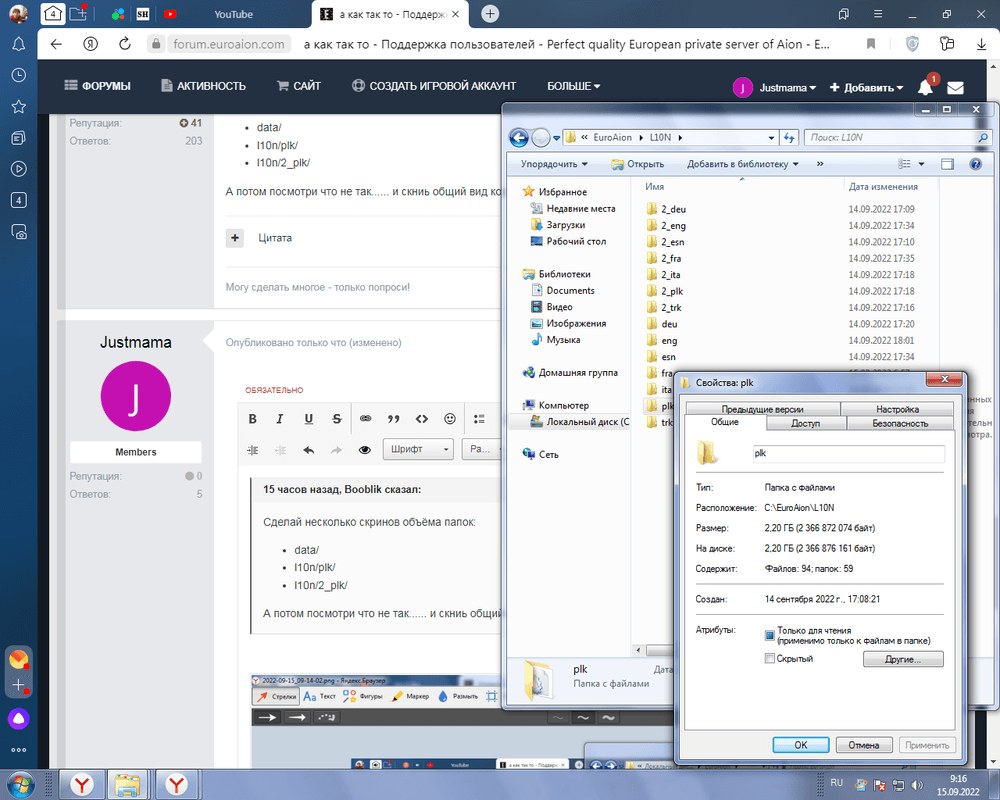Viewport: 1000px width, 800px height.
Task: Click the strikethrough icon in the editor
Action: [336, 419]
